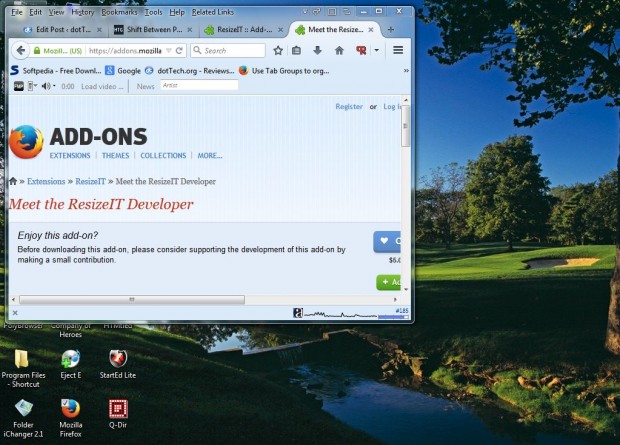Open the hamburger menu icon

pyautogui.click(x=398, y=50)
